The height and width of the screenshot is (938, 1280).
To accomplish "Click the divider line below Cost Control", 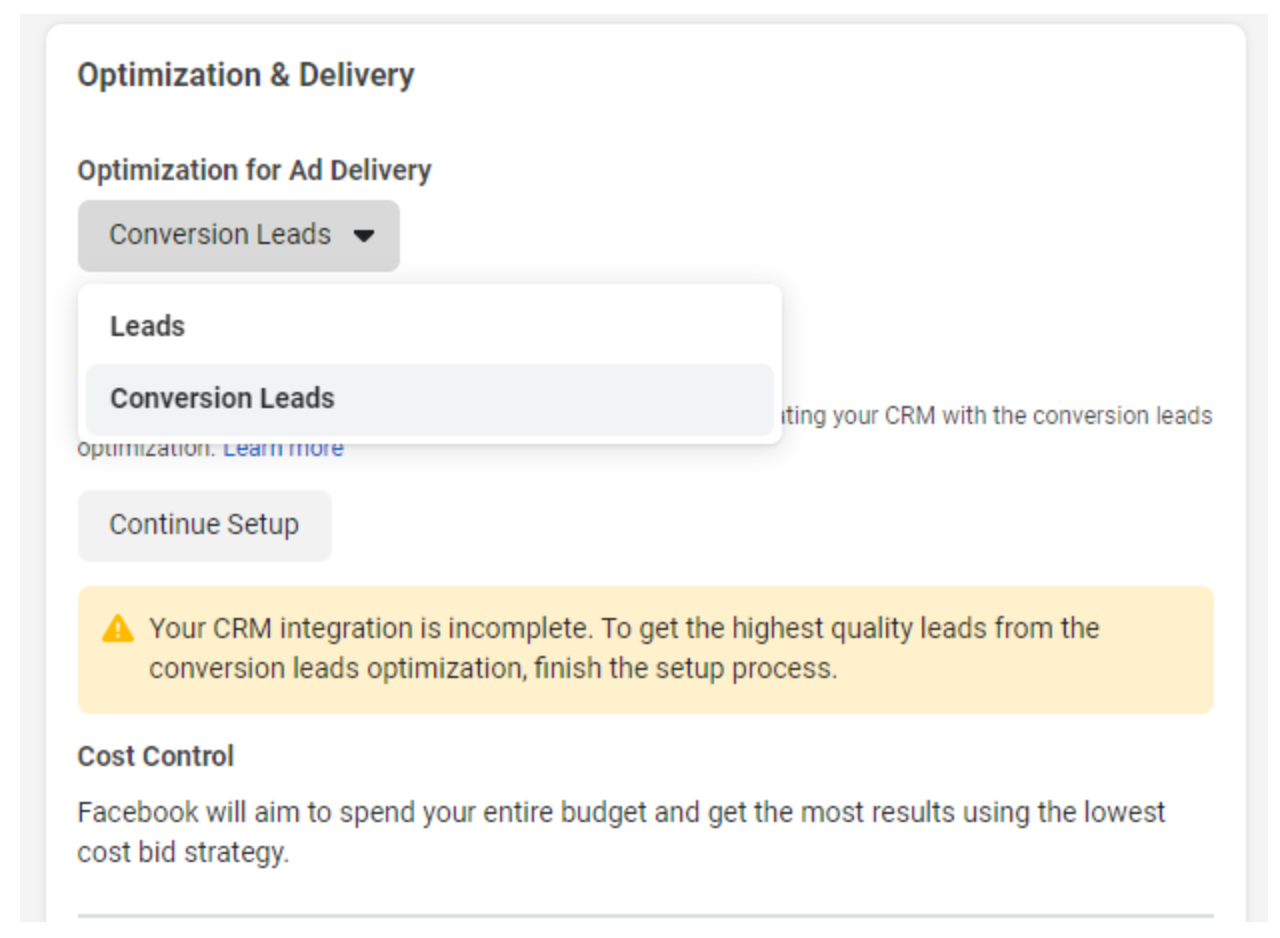I will [x=645, y=915].
